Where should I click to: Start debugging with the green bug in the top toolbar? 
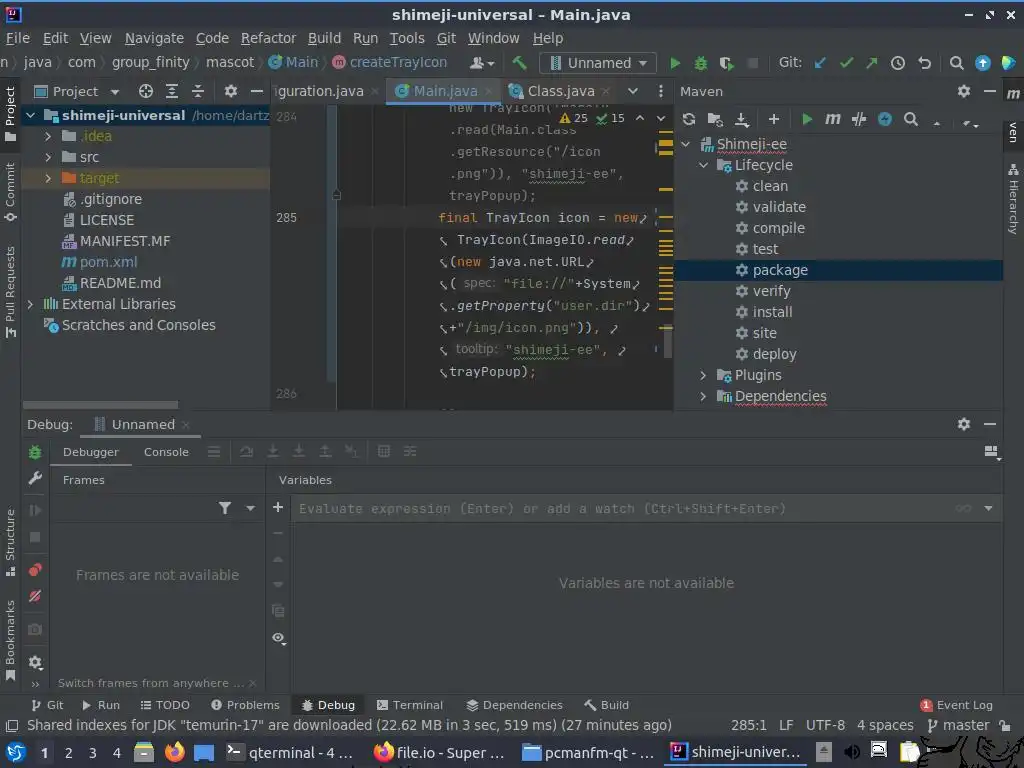(701, 63)
